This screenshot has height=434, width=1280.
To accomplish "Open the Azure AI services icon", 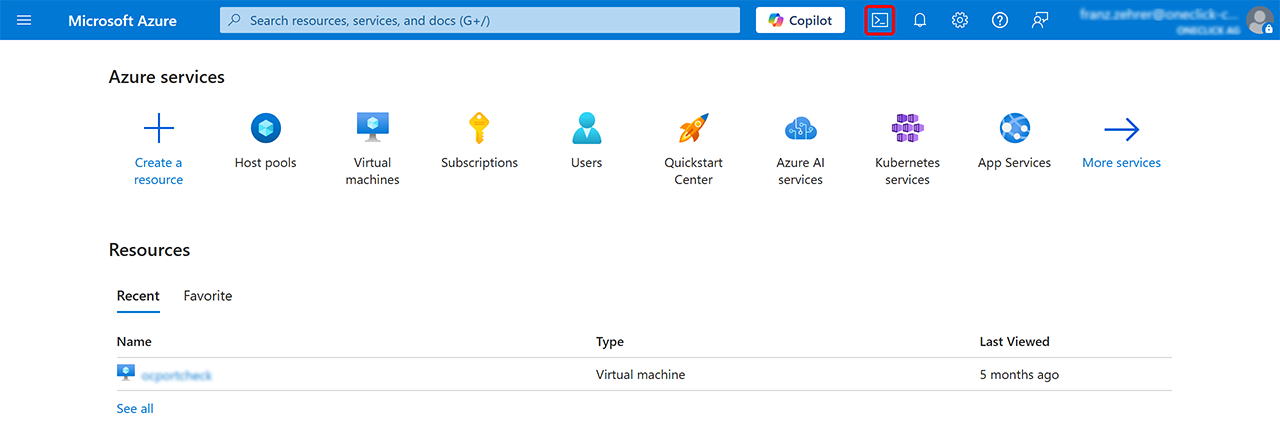I will 800,129.
